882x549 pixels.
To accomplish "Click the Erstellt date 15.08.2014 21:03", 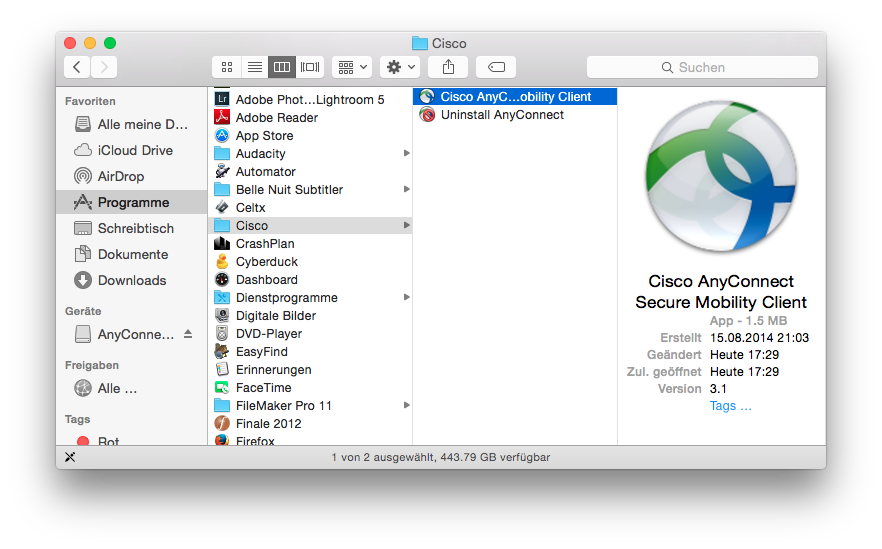I will click(x=759, y=338).
